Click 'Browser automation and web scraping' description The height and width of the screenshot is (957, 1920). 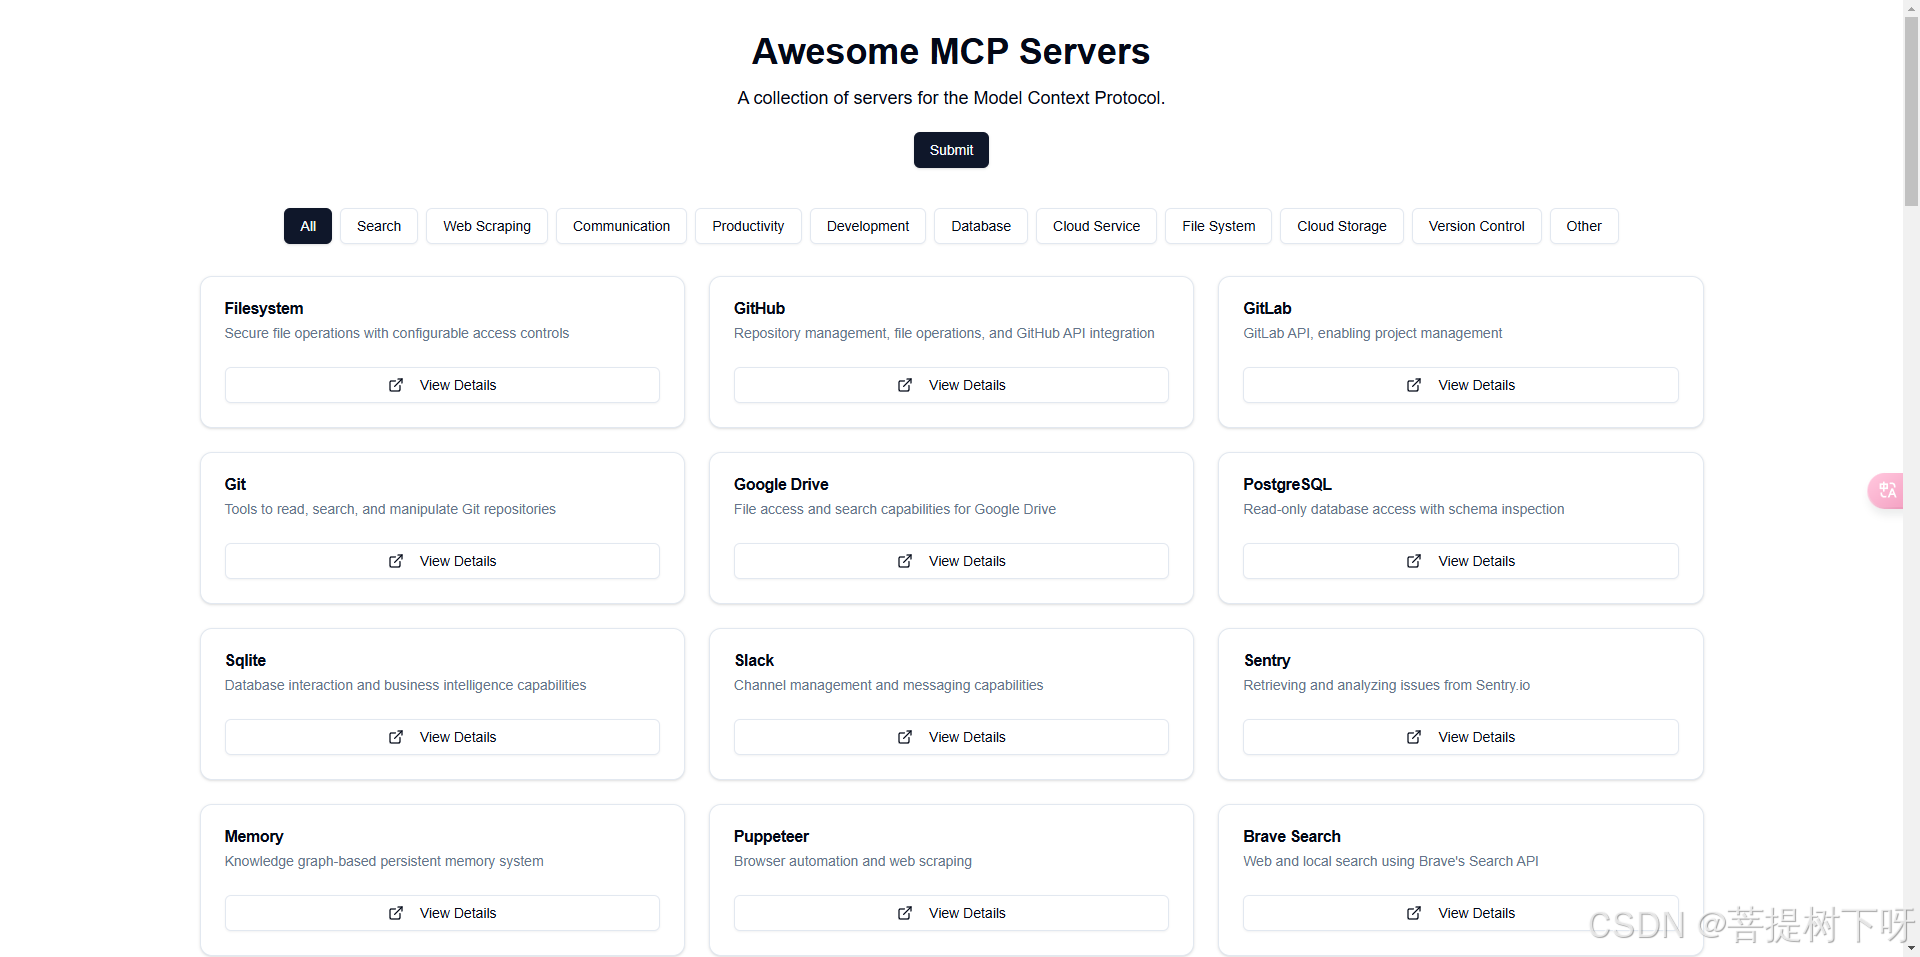853,861
